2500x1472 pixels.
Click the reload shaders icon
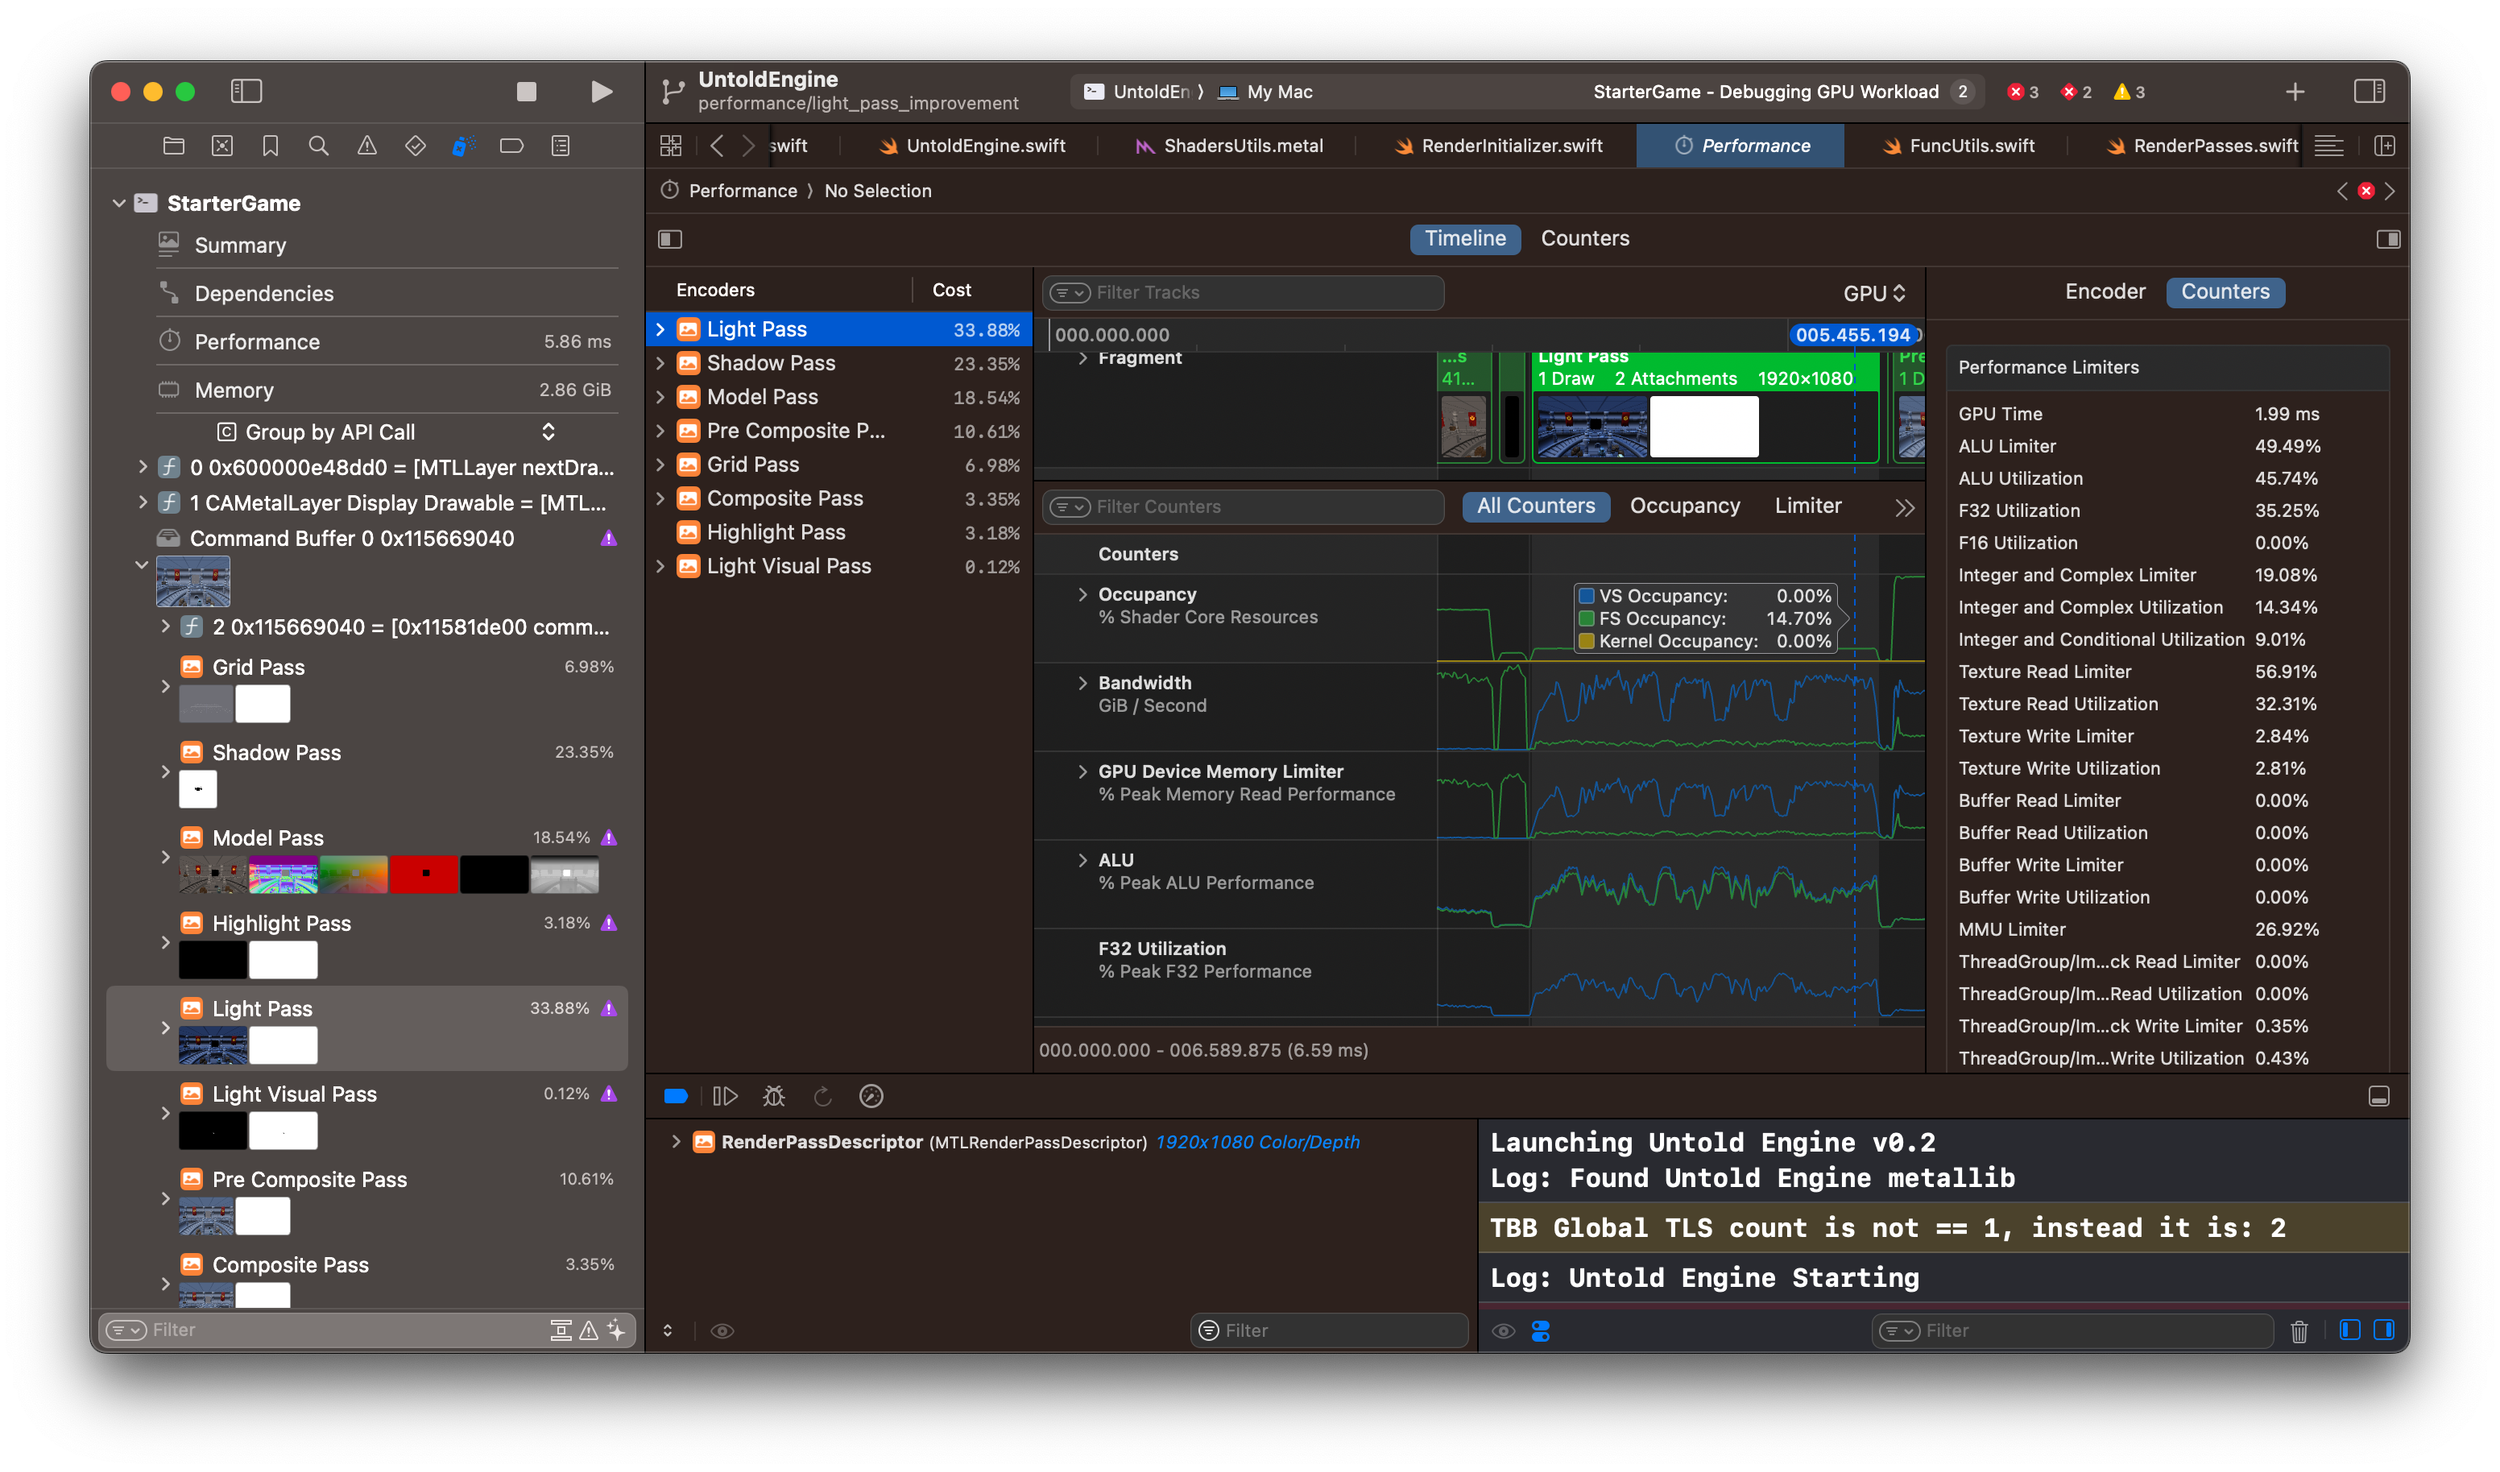[823, 1096]
